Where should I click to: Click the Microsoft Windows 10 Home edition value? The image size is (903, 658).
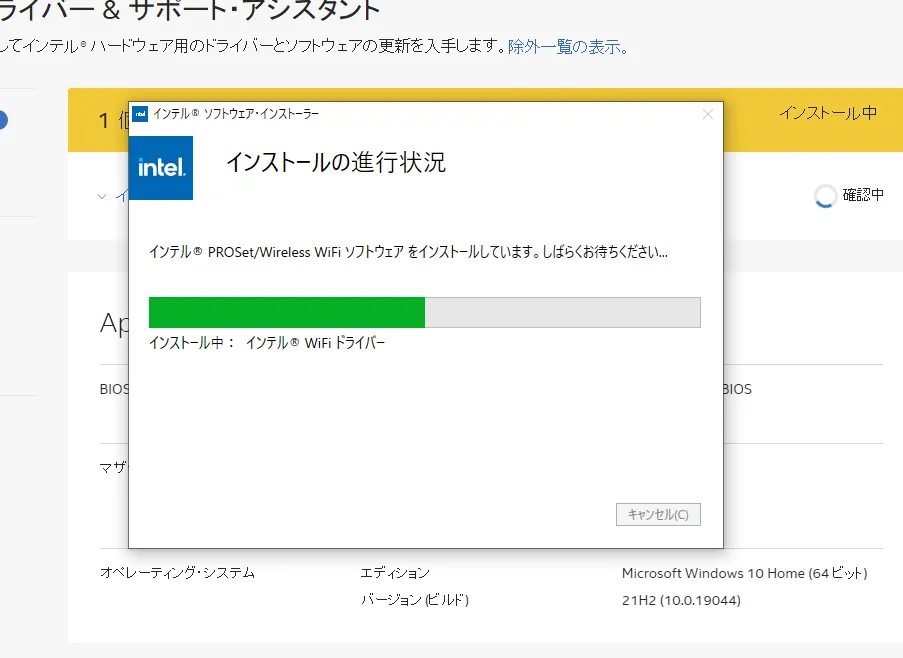coord(745,573)
